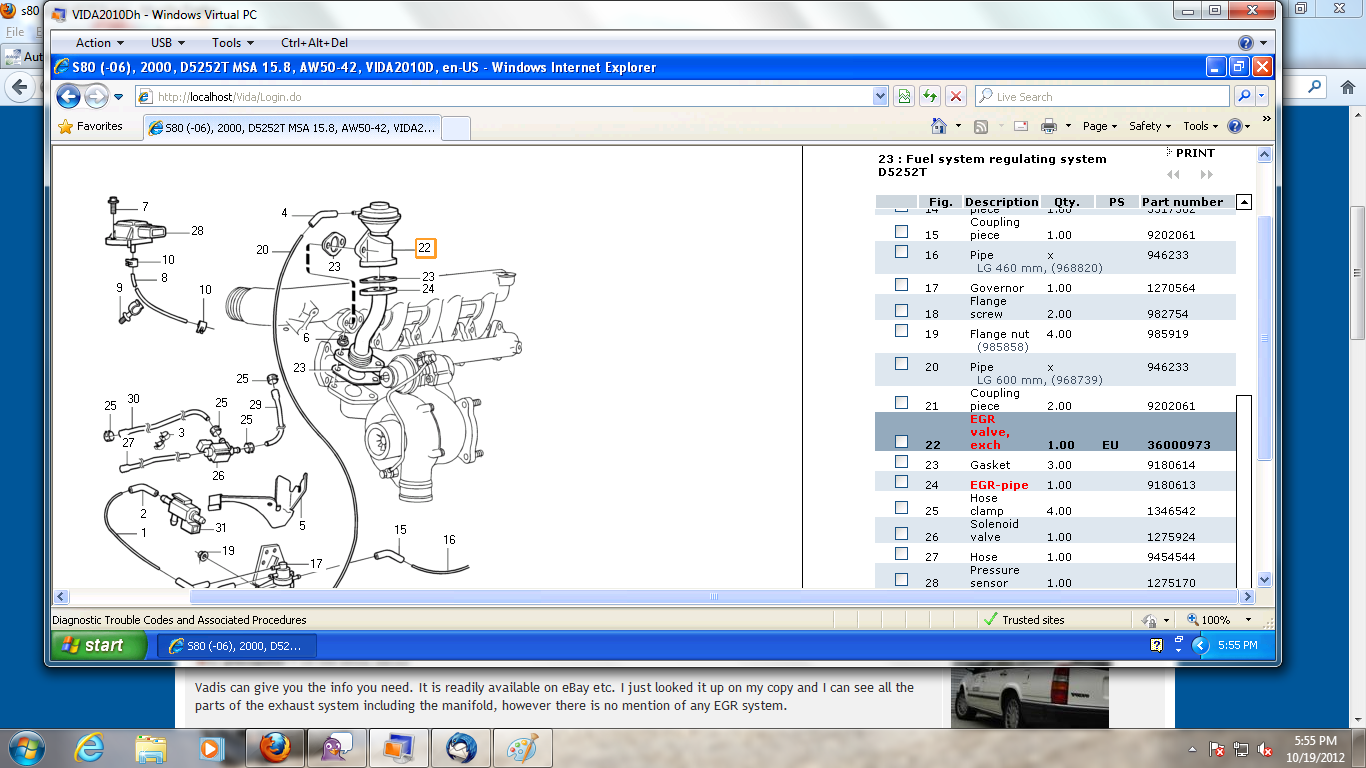Tick the checkbox for Gasket row 23

(902, 462)
